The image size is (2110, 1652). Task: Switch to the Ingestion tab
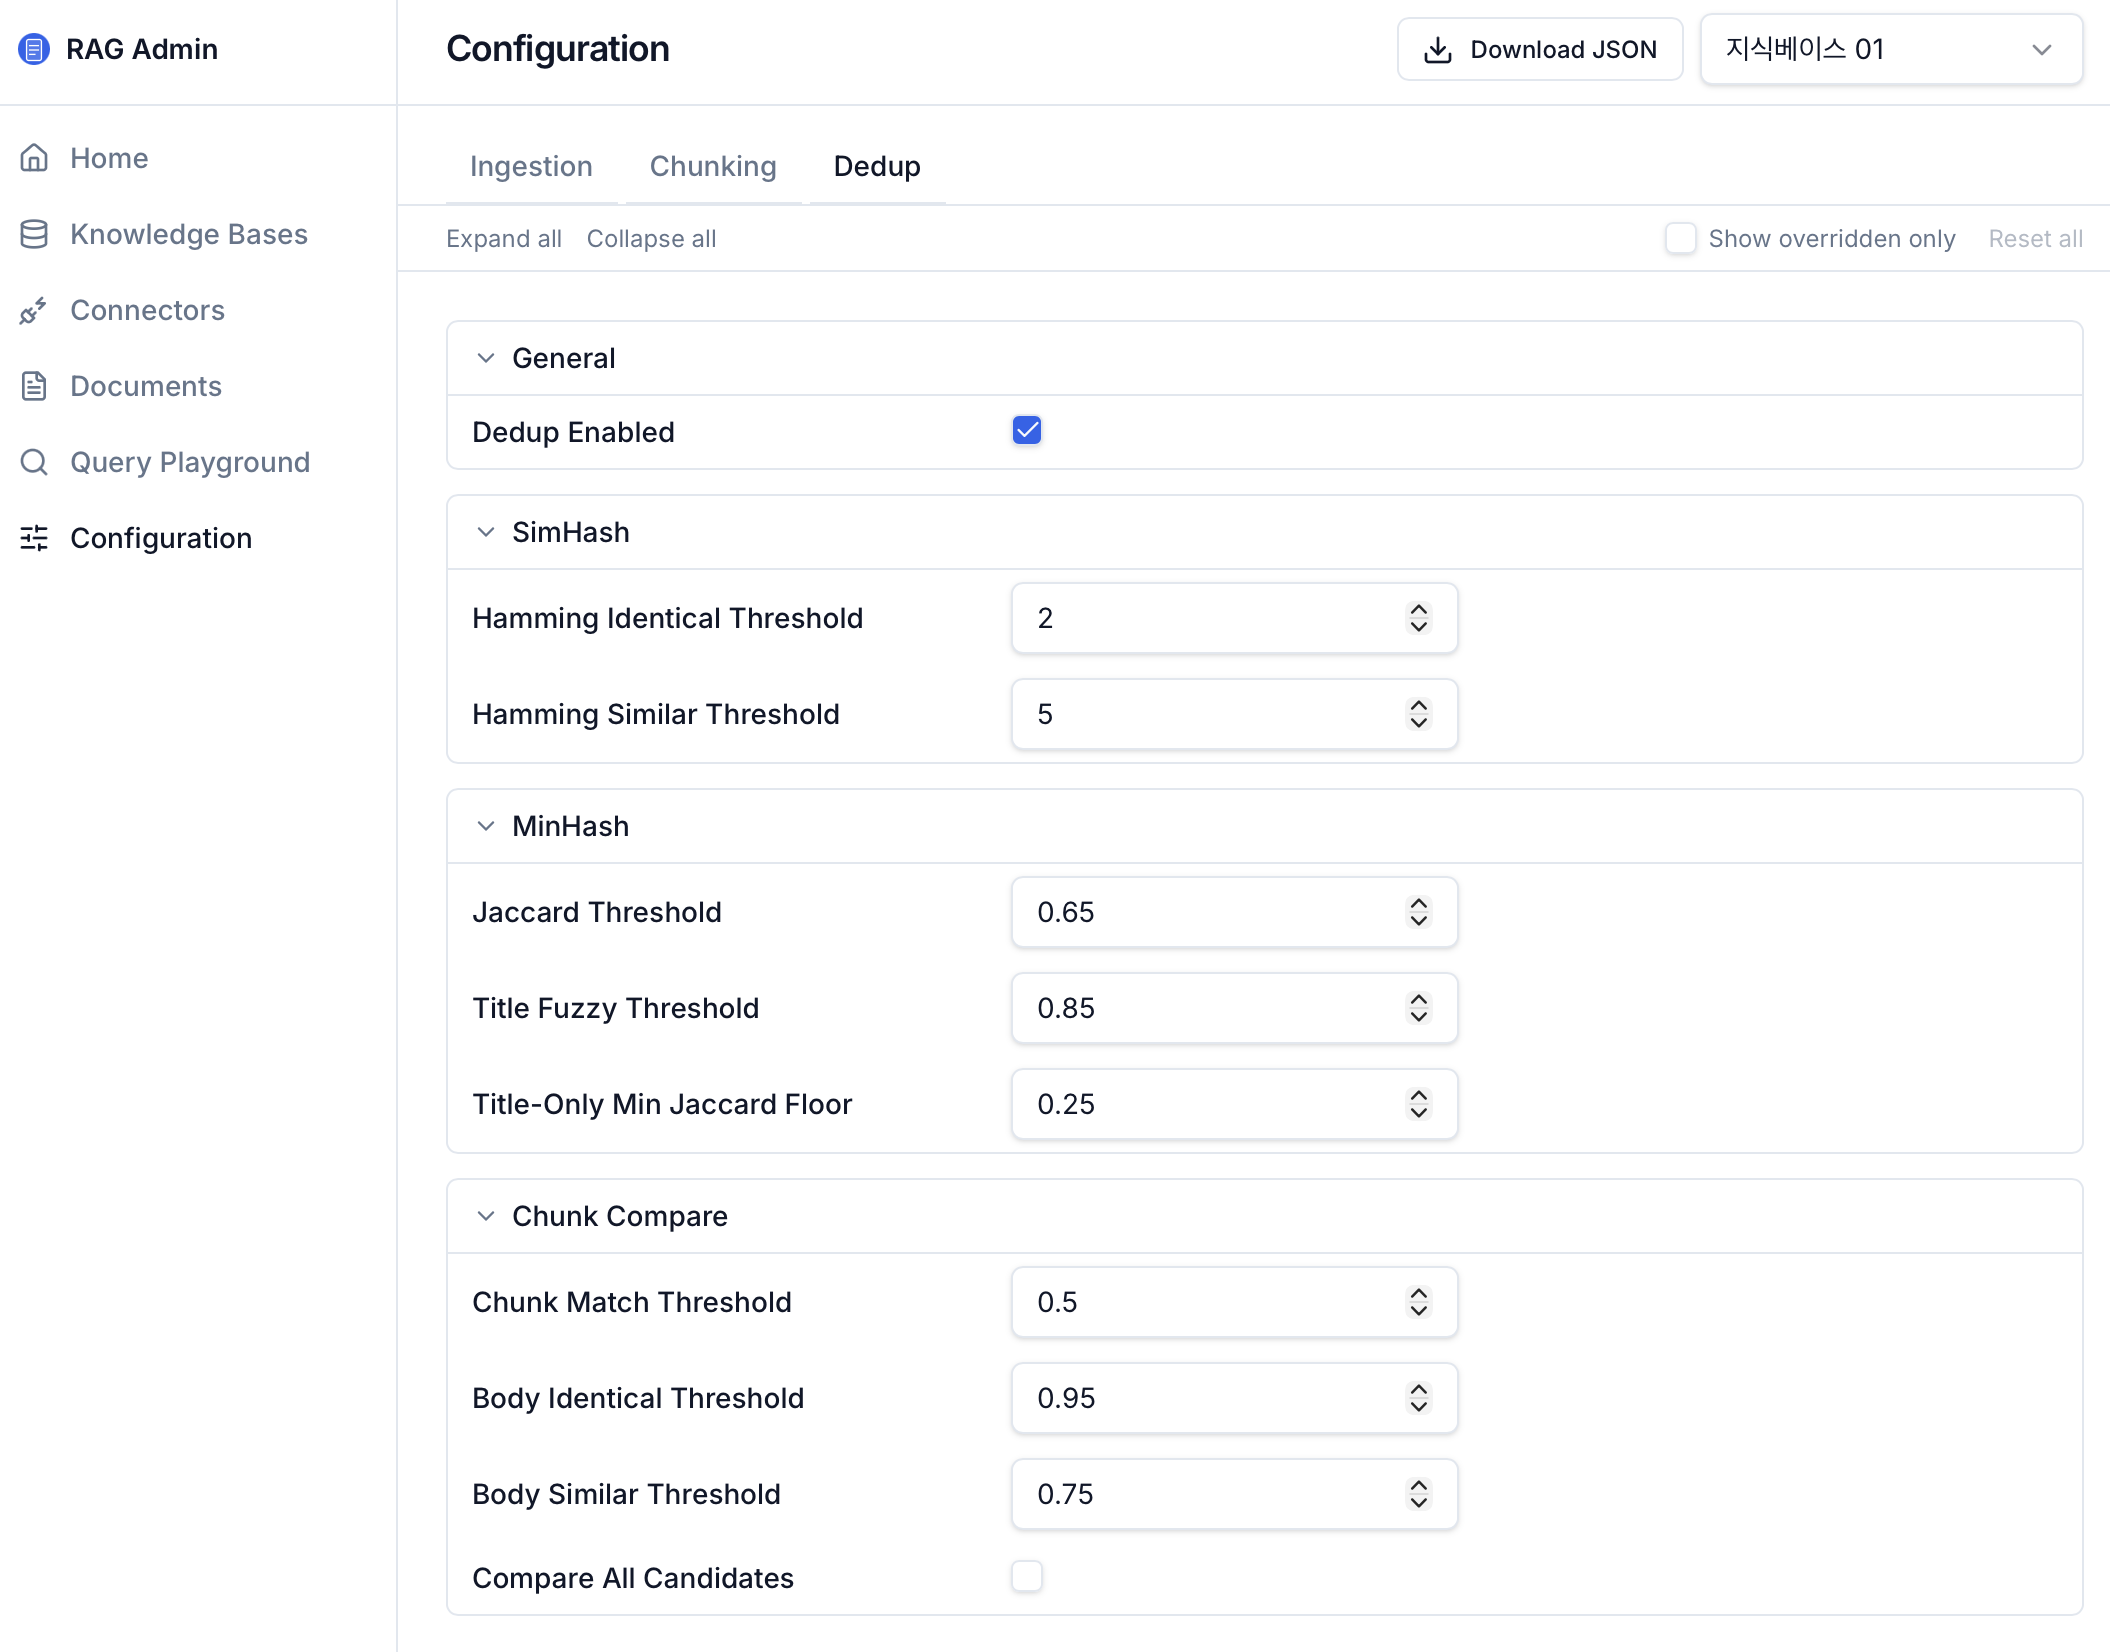pos(531,166)
